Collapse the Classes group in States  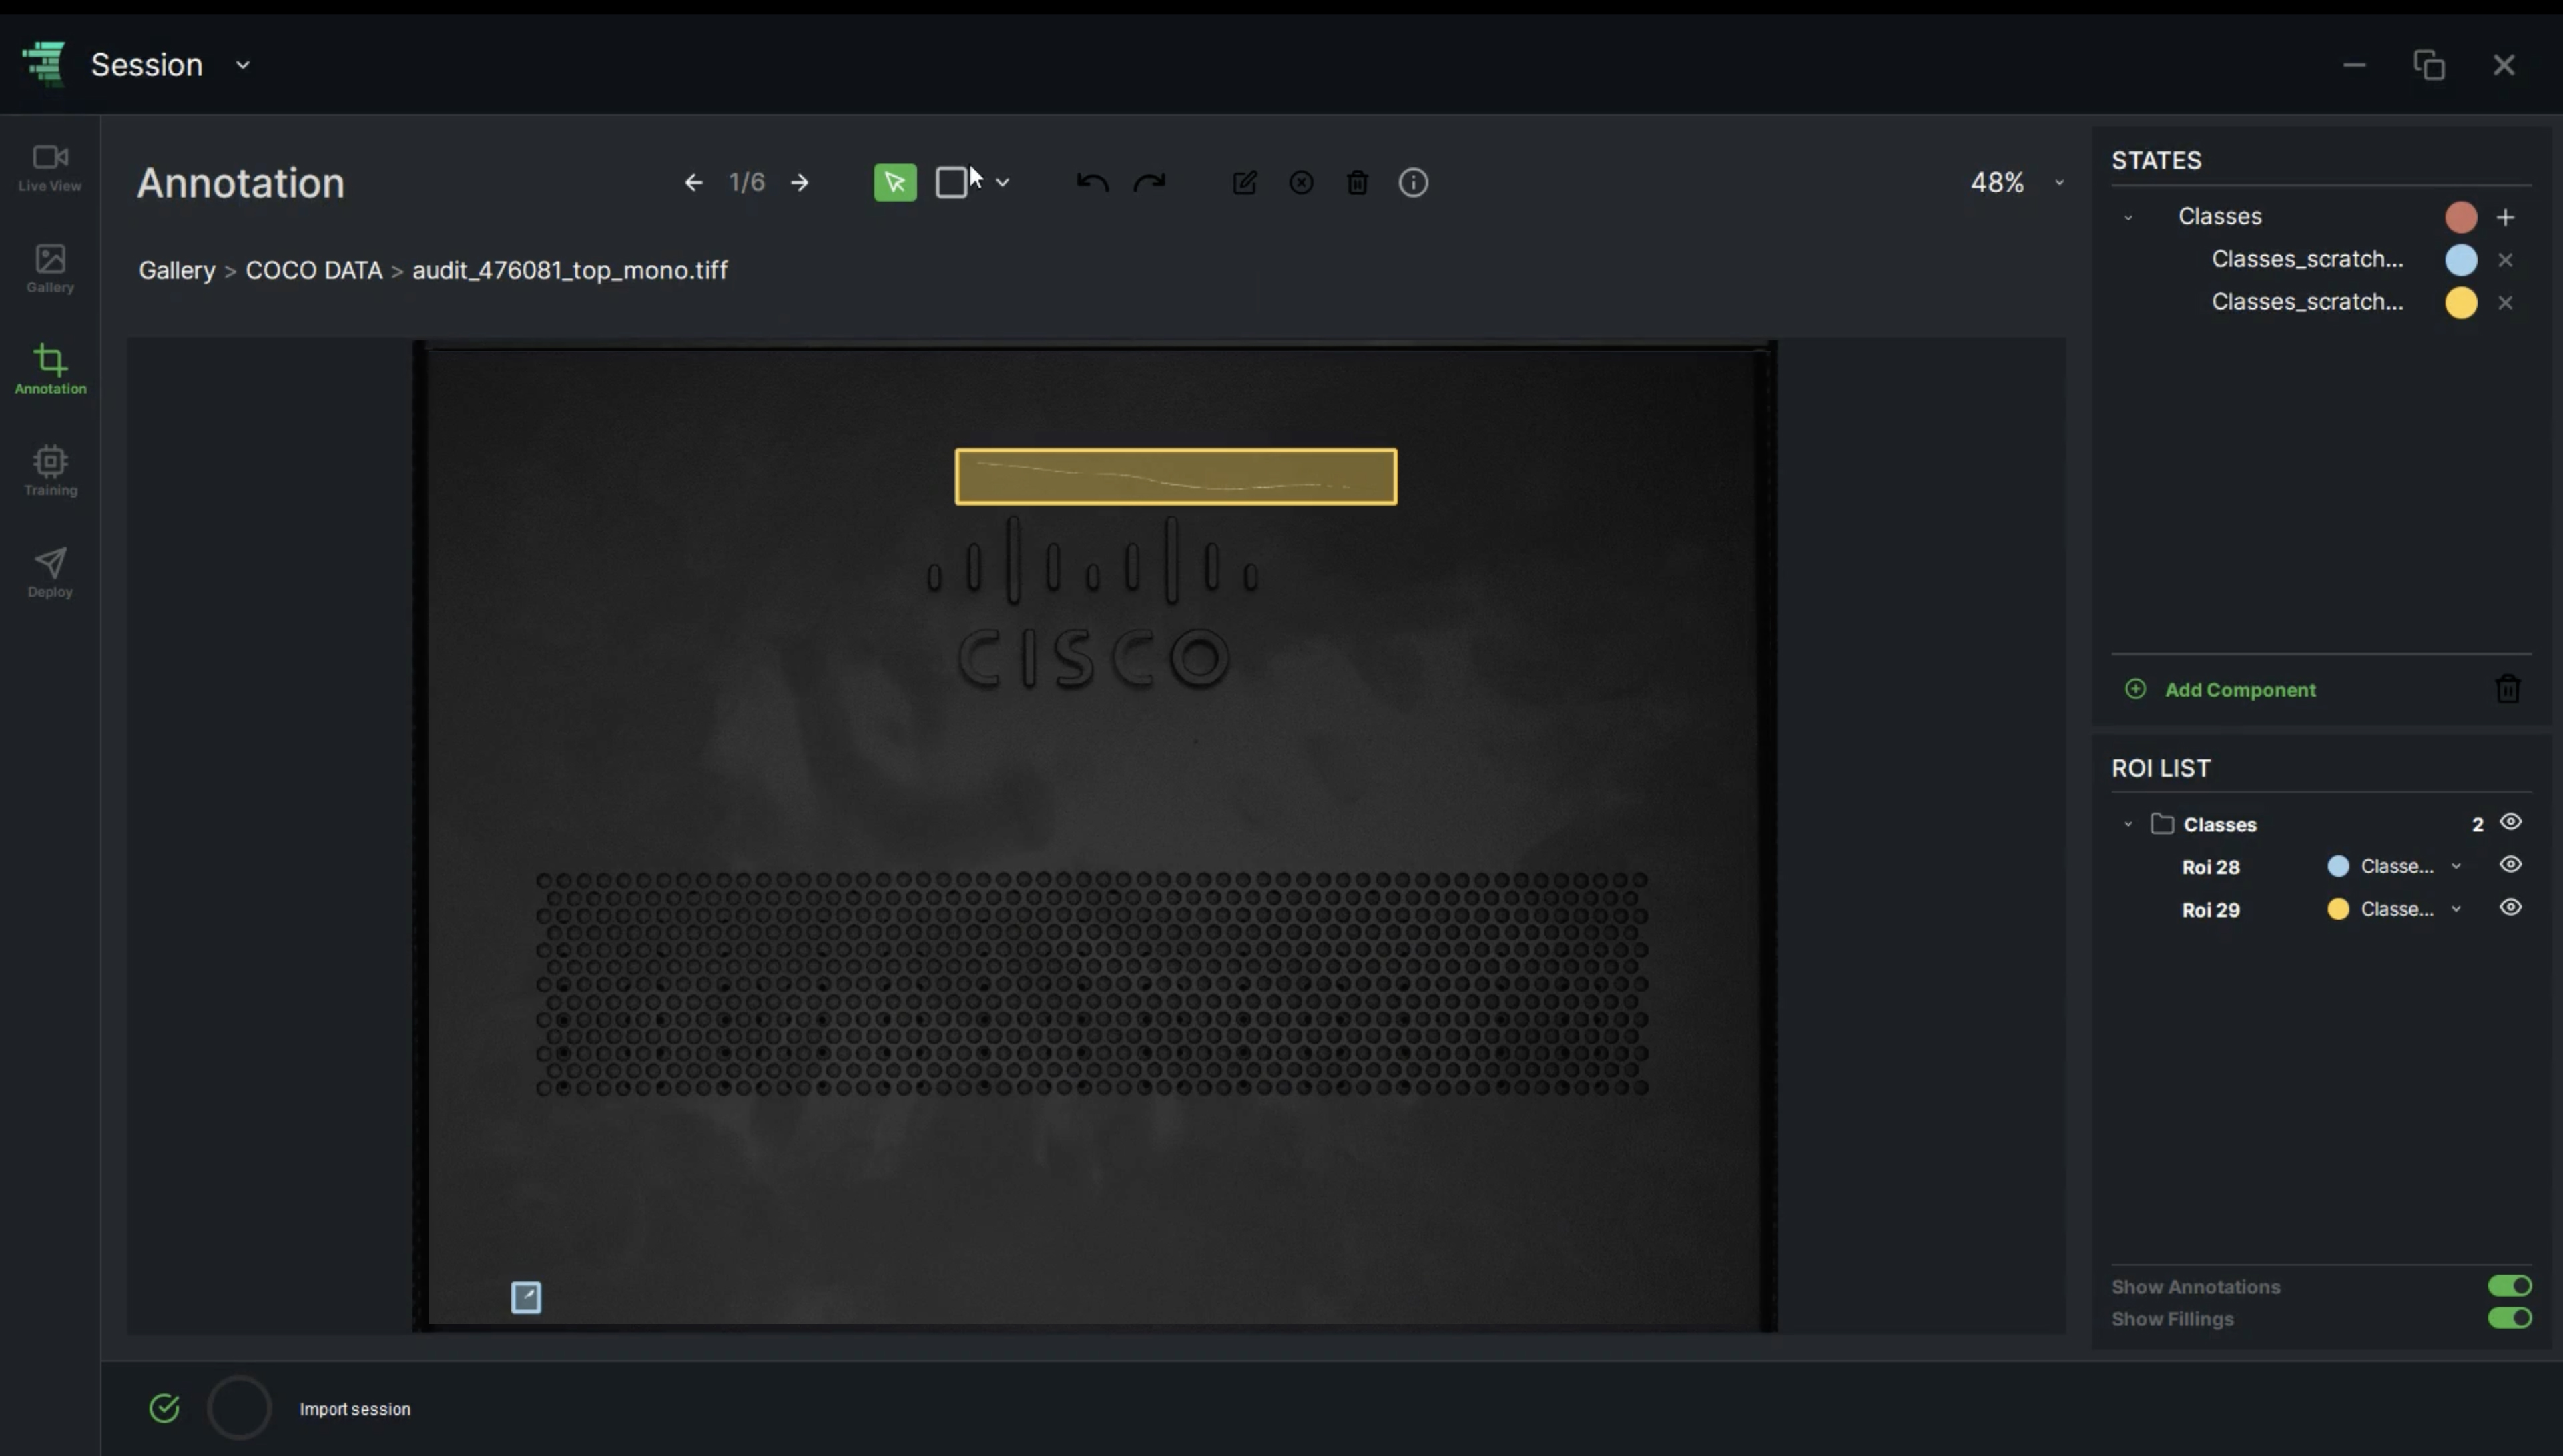coord(2128,217)
